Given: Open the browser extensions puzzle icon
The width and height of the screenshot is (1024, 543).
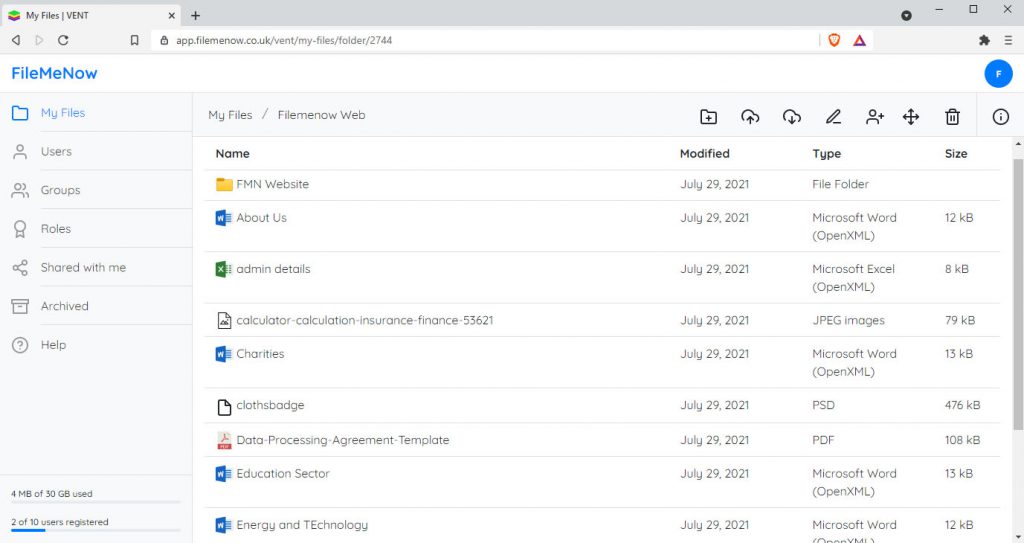Looking at the screenshot, I should coord(984,41).
